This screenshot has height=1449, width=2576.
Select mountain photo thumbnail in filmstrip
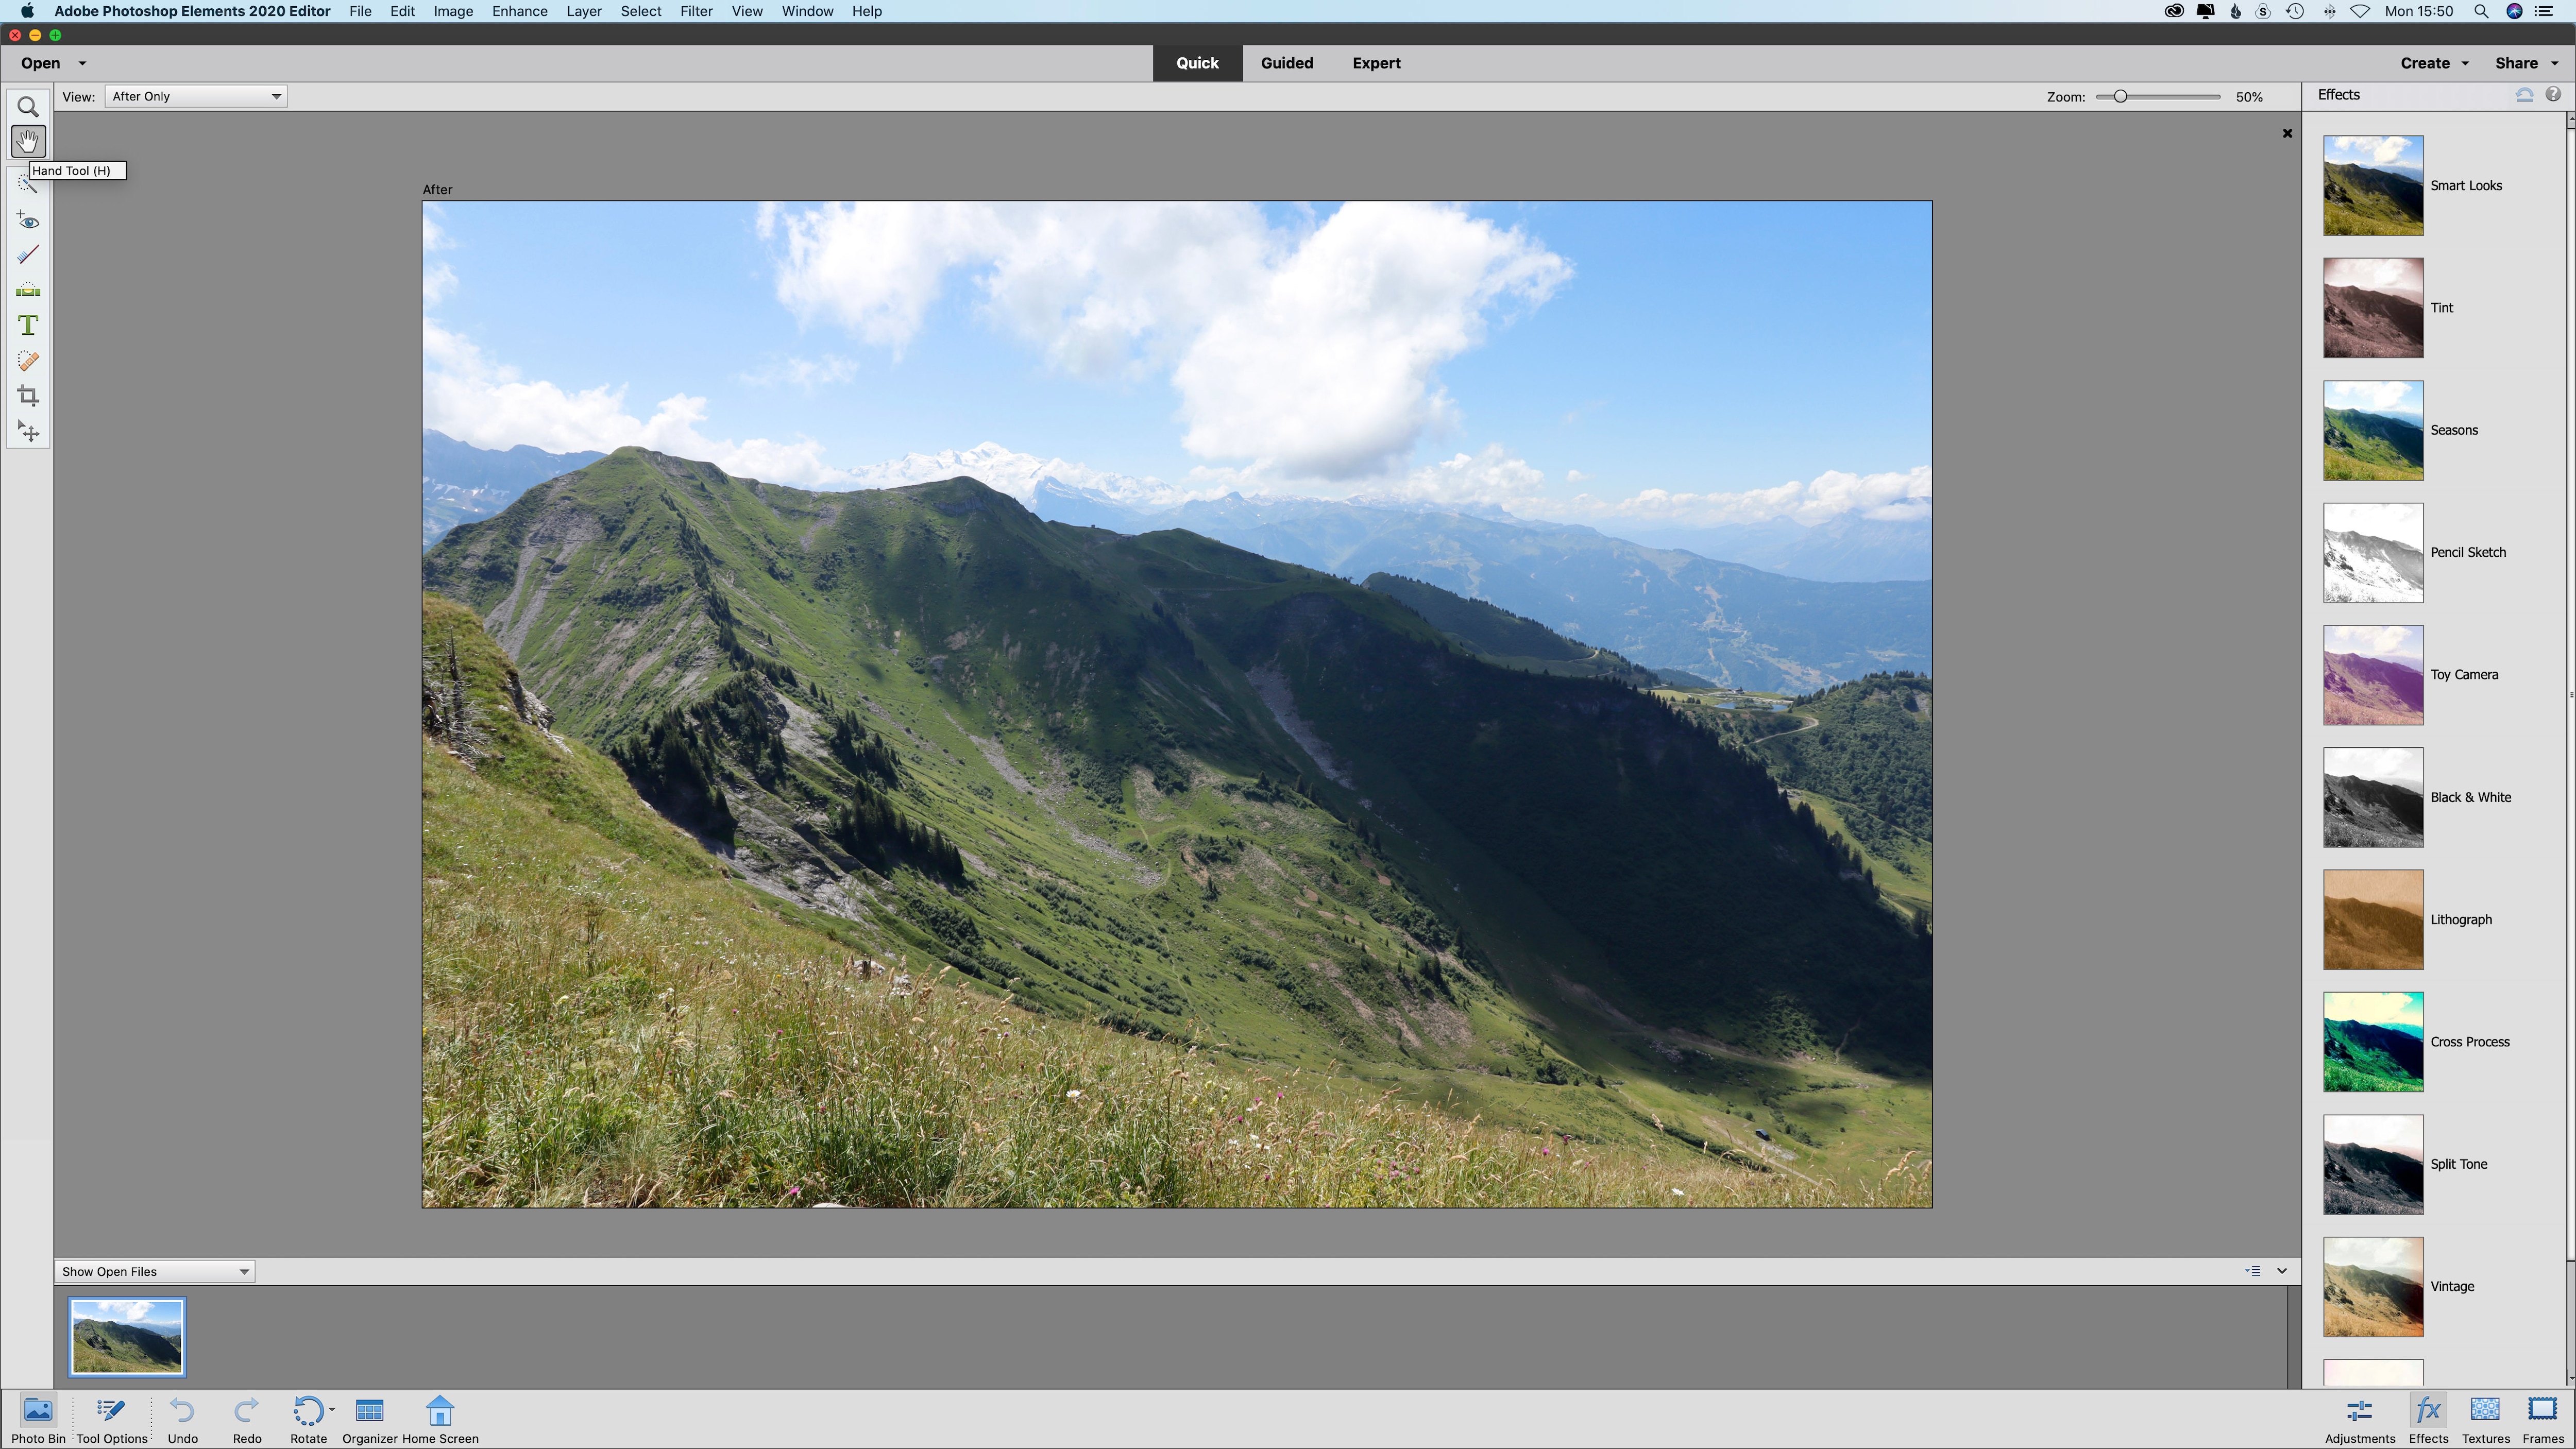coord(126,1334)
